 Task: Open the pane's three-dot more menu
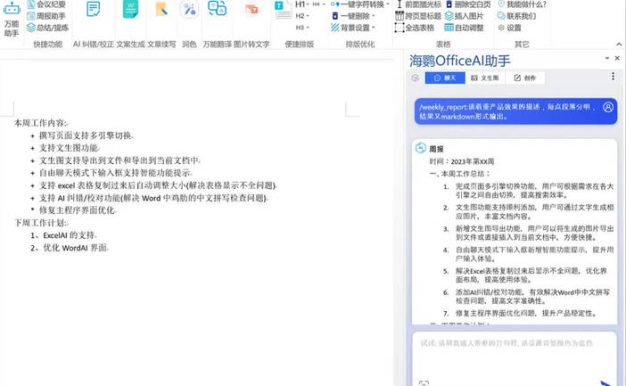pyautogui.click(x=613, y=76)
